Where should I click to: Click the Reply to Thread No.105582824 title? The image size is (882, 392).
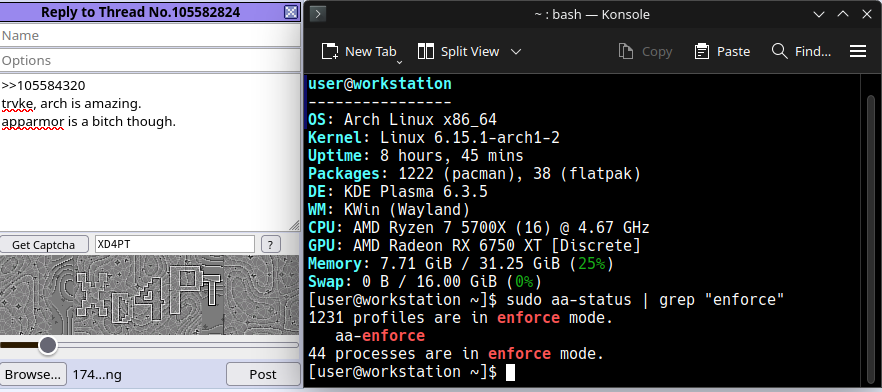141,12
